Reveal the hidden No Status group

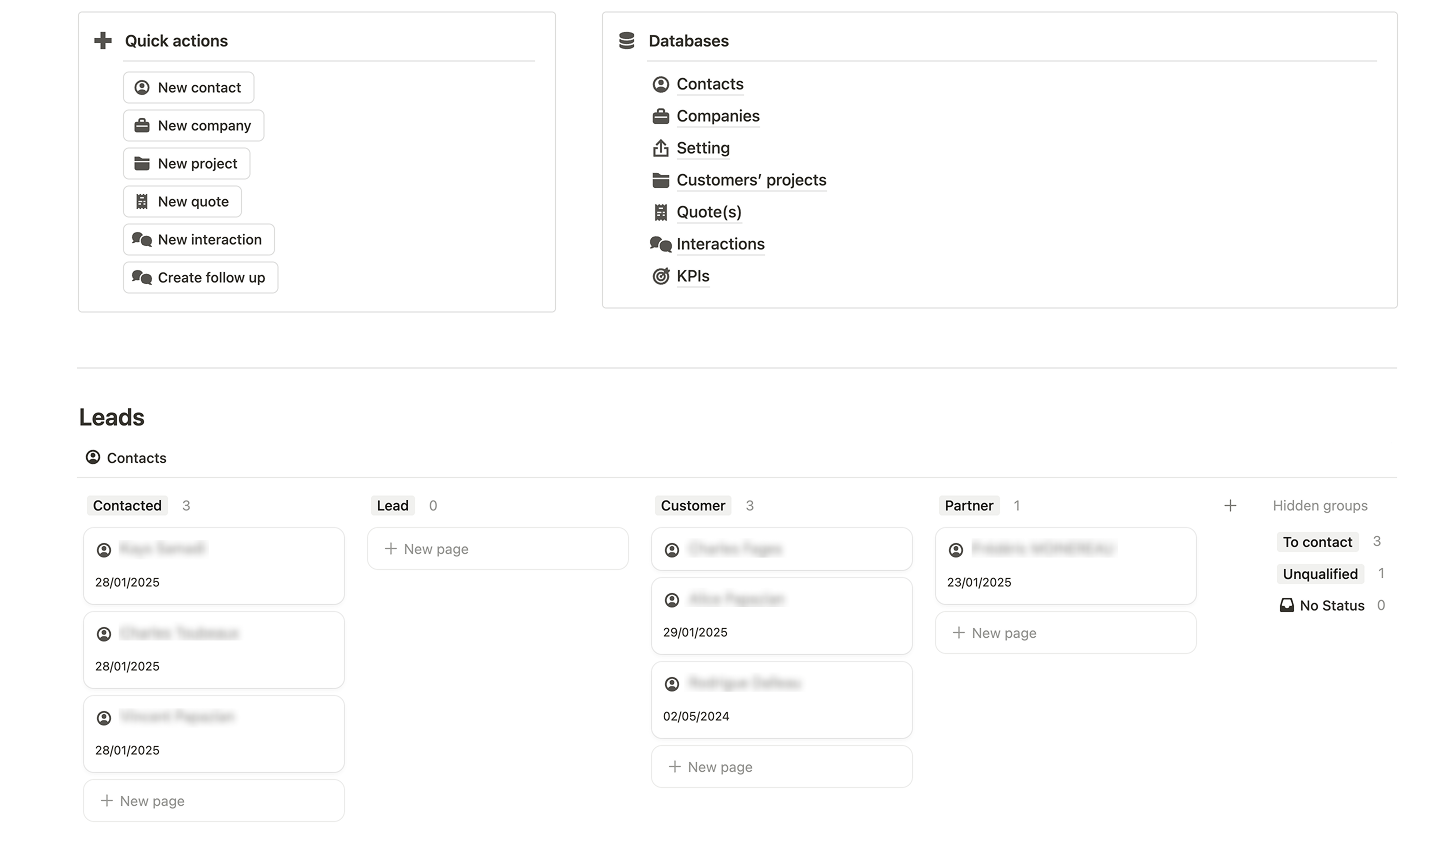coord(1331,606)
